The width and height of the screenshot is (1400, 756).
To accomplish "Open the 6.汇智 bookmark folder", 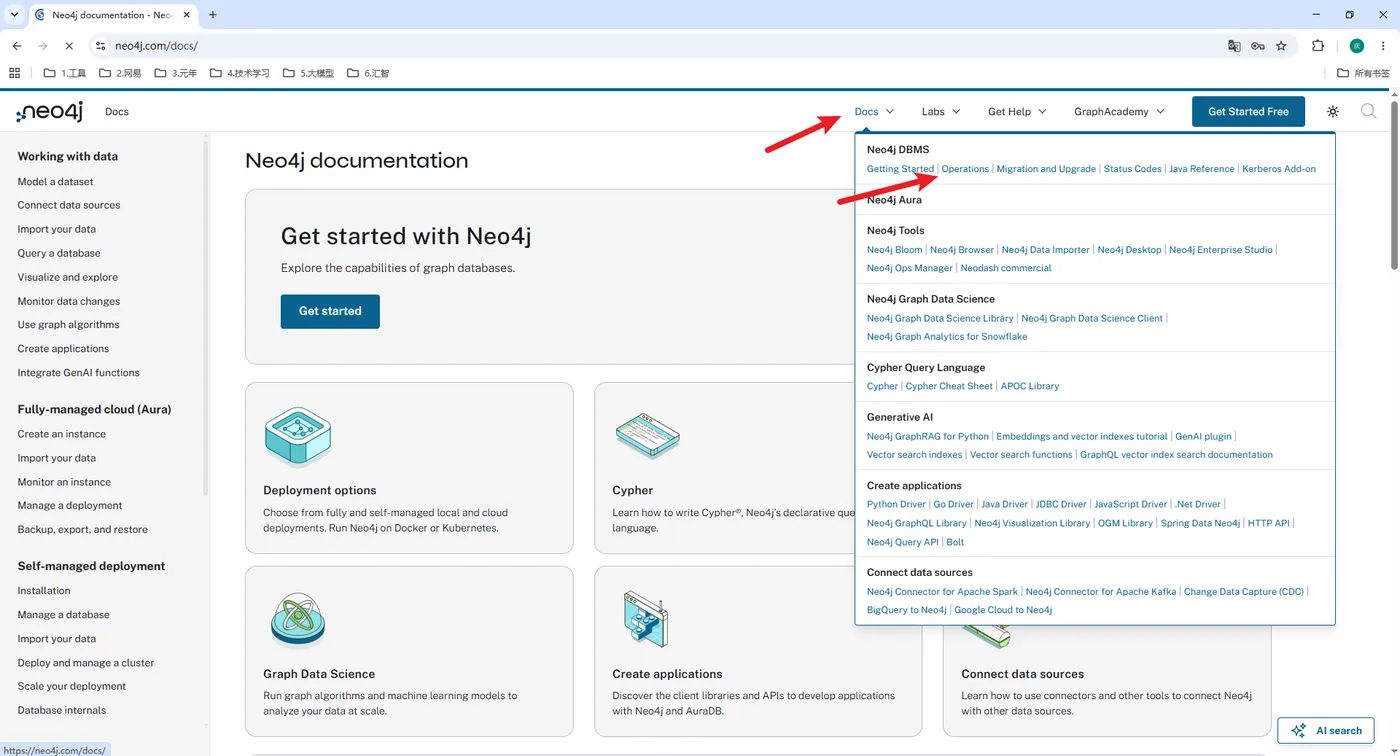I will 368,73.
